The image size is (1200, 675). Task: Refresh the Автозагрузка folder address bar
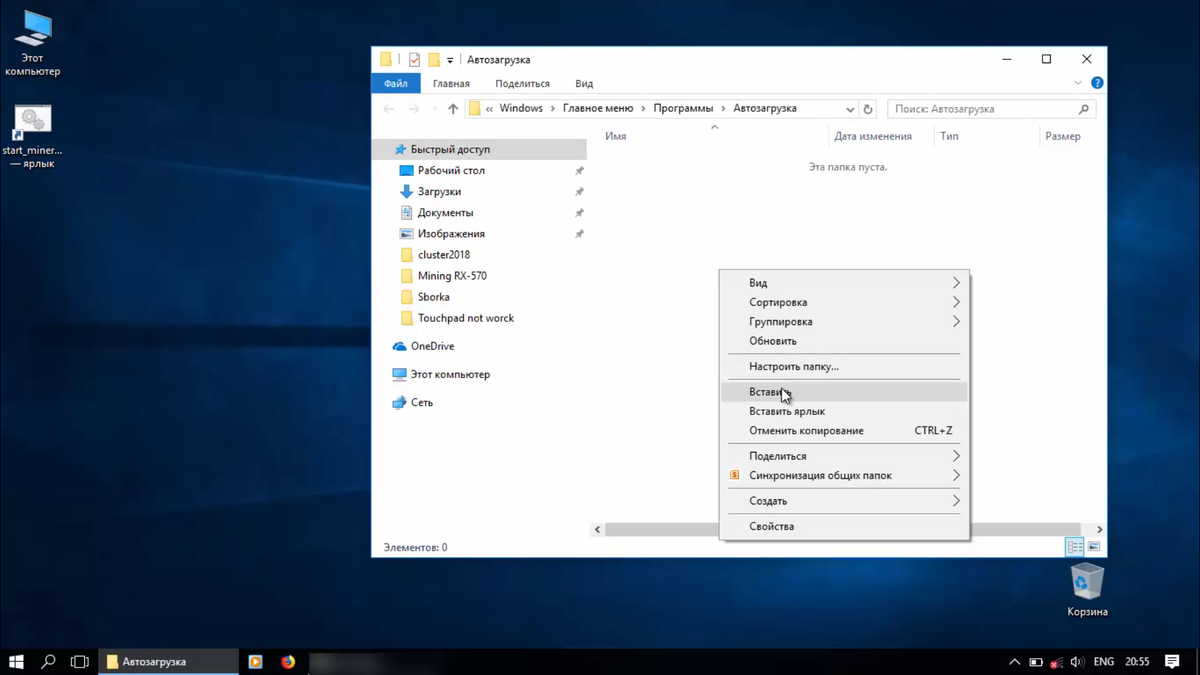[868, 109]
